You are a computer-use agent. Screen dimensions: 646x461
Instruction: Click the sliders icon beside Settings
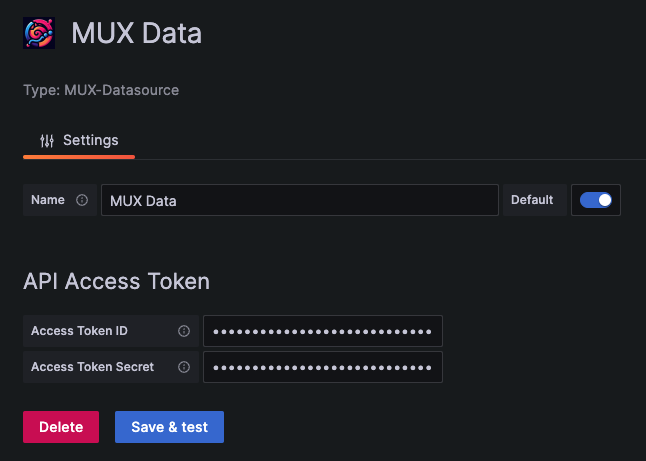47,140
